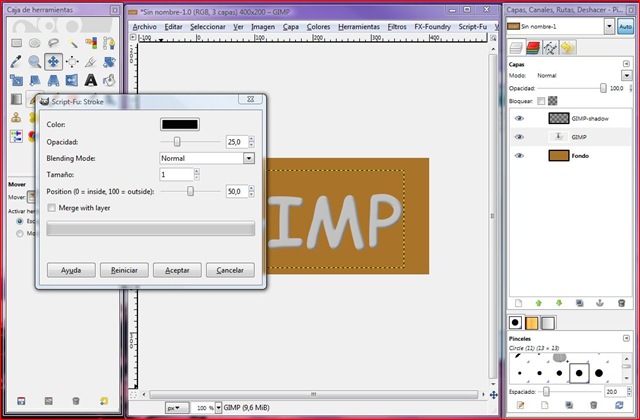Refresh the brushes list

click(x=619, y=405)
